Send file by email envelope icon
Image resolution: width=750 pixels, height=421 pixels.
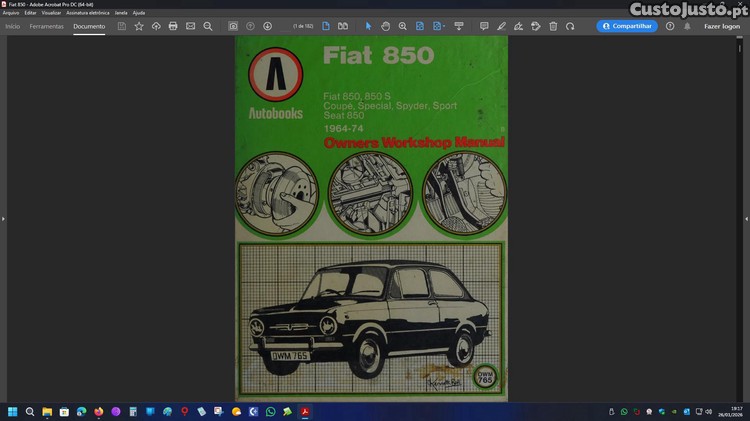click(x=190, y=26)
